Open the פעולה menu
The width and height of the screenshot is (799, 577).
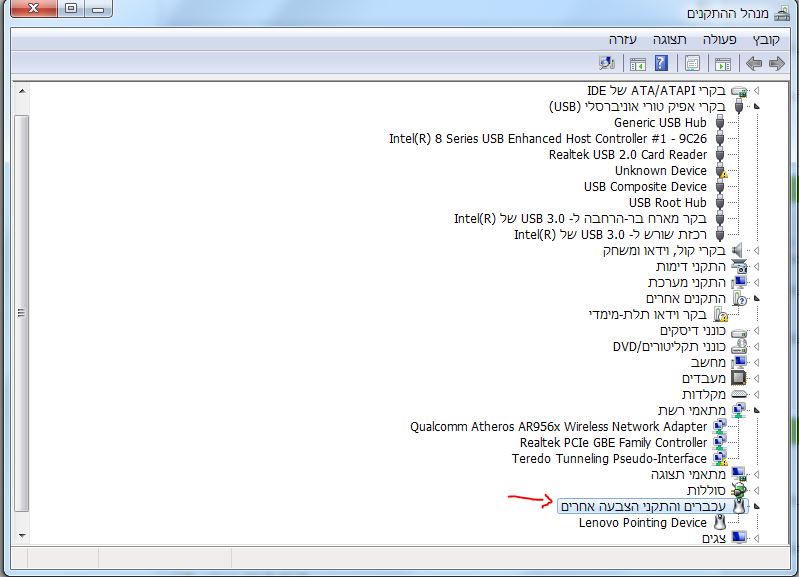(x=720, y=39)
